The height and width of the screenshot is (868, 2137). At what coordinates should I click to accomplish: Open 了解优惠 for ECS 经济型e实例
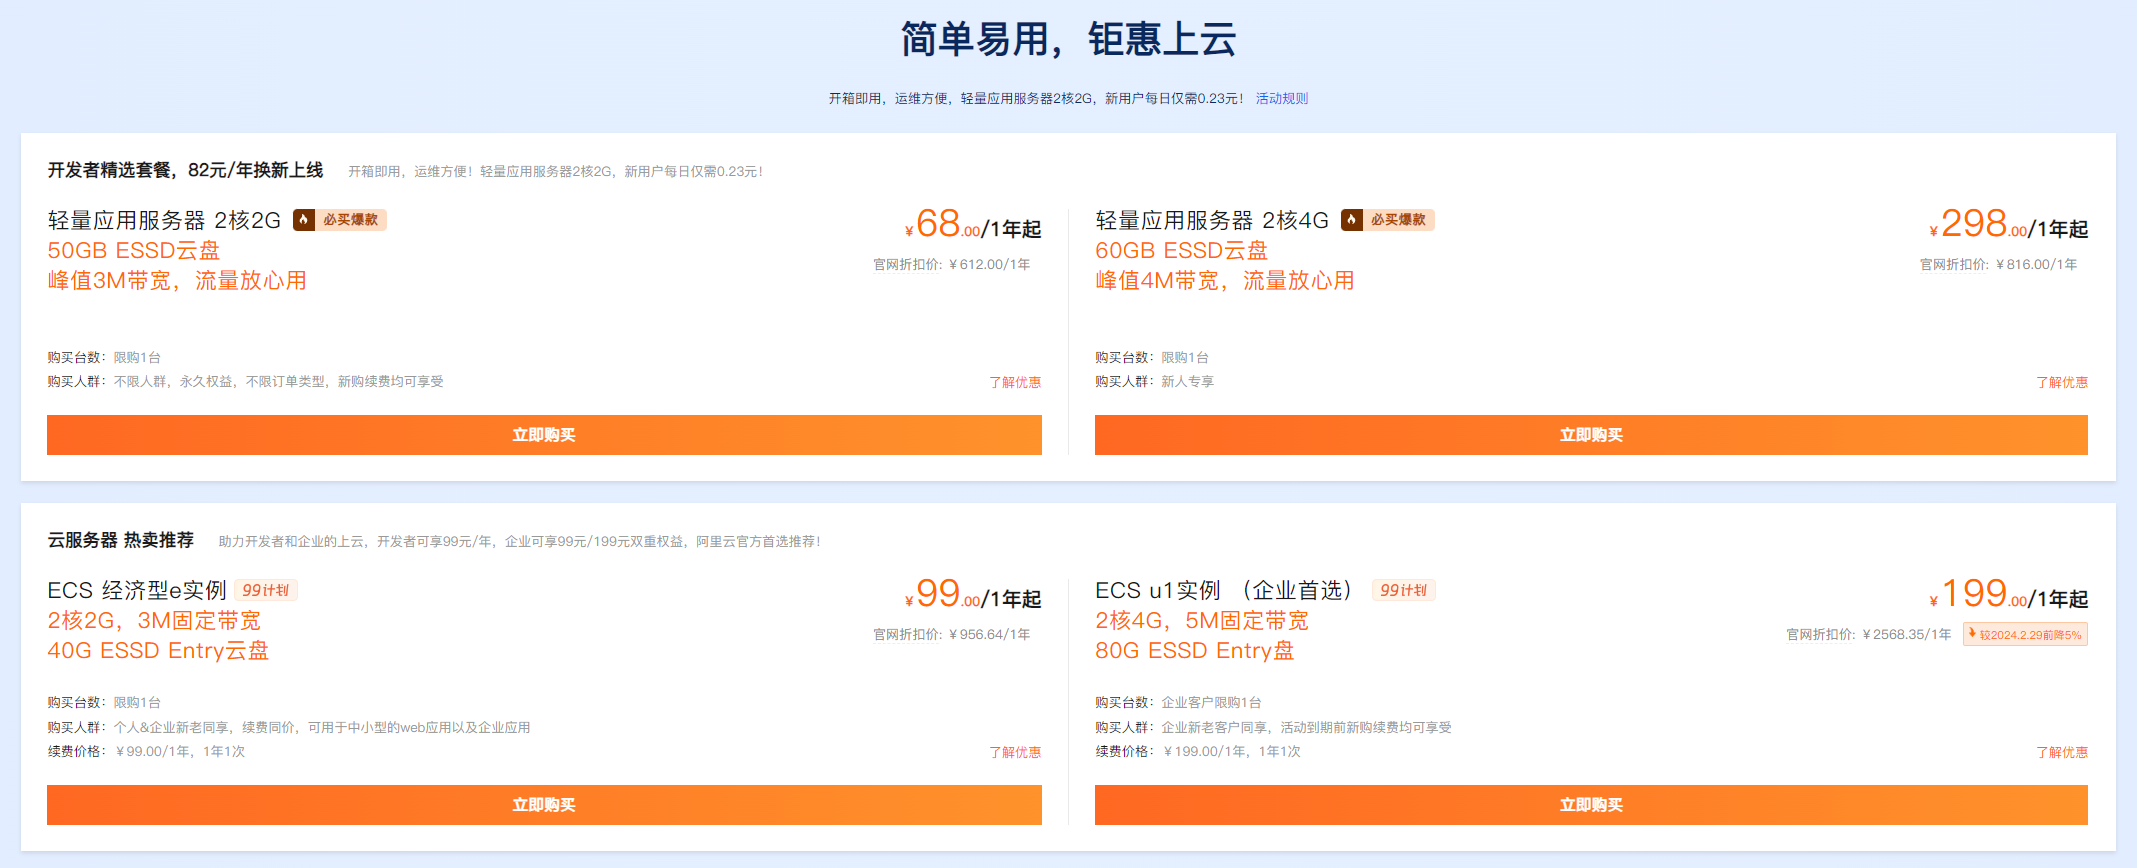pyautogui.click(x=1015, y=752)
